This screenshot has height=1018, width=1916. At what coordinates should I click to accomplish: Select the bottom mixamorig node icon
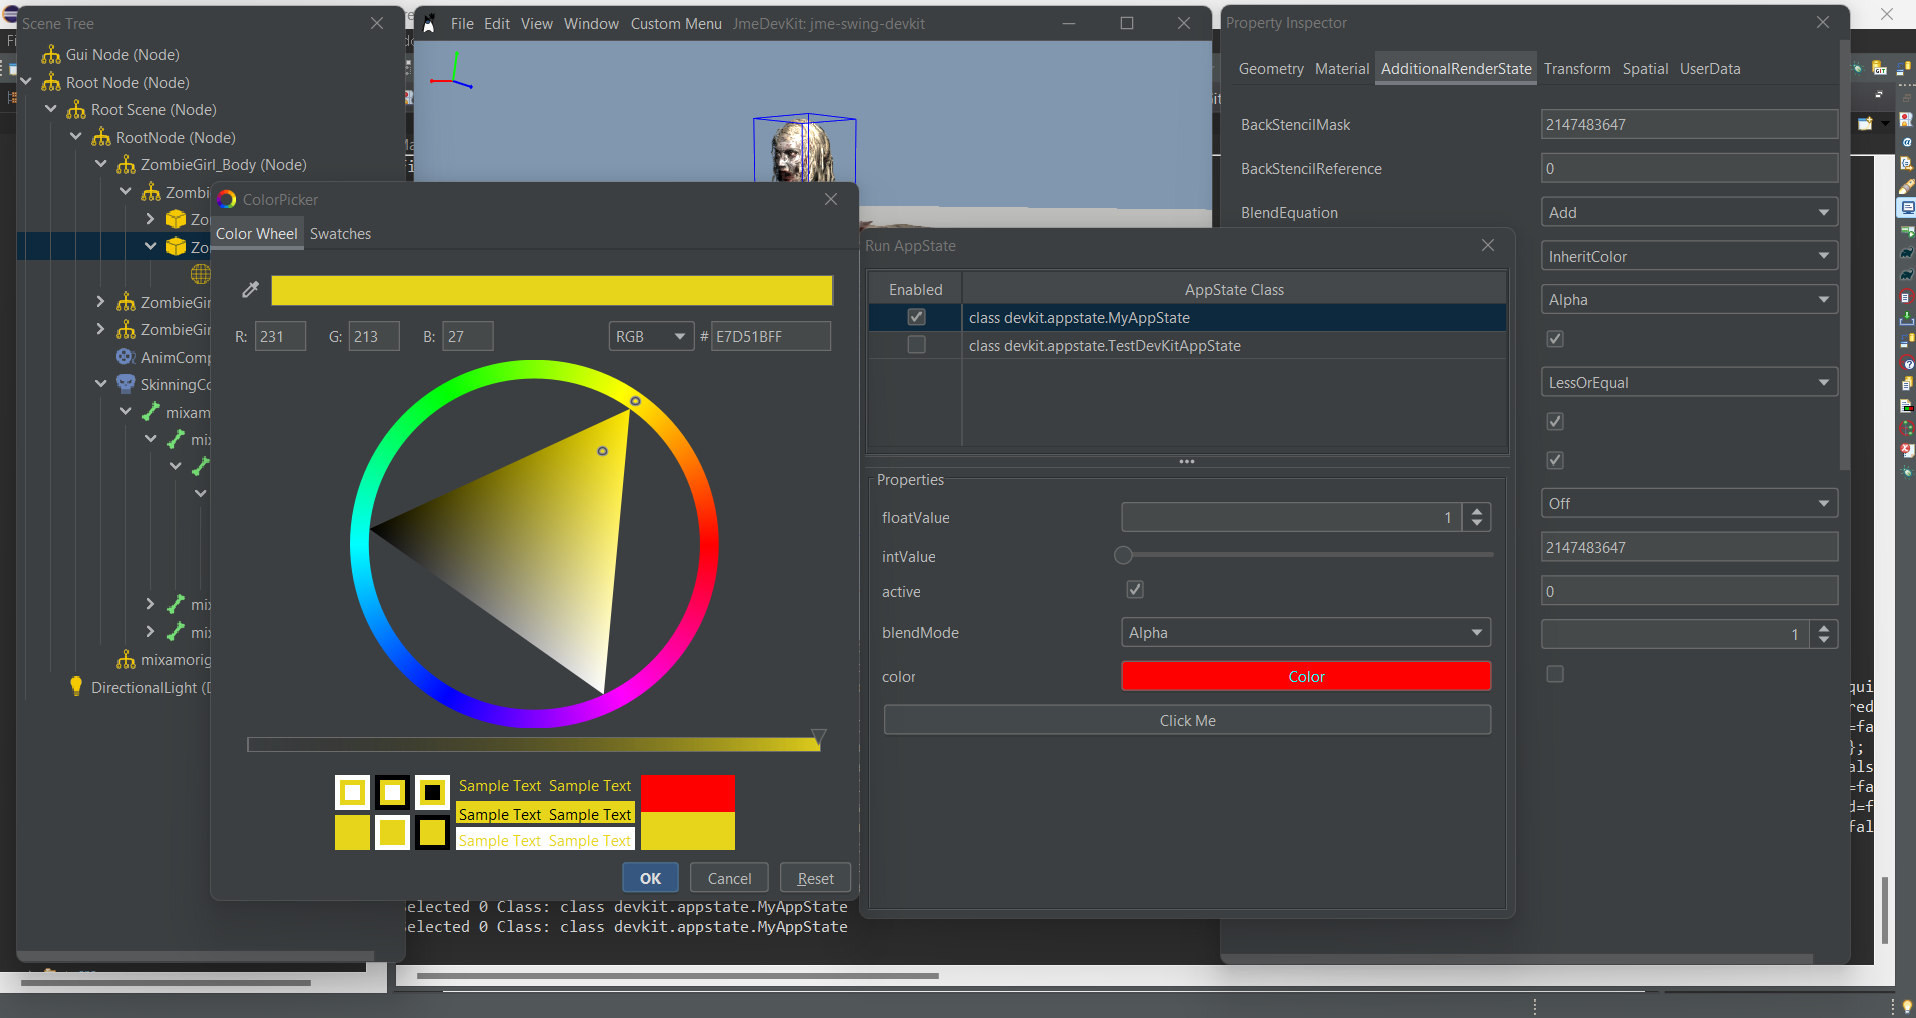(x=126, y=660)
